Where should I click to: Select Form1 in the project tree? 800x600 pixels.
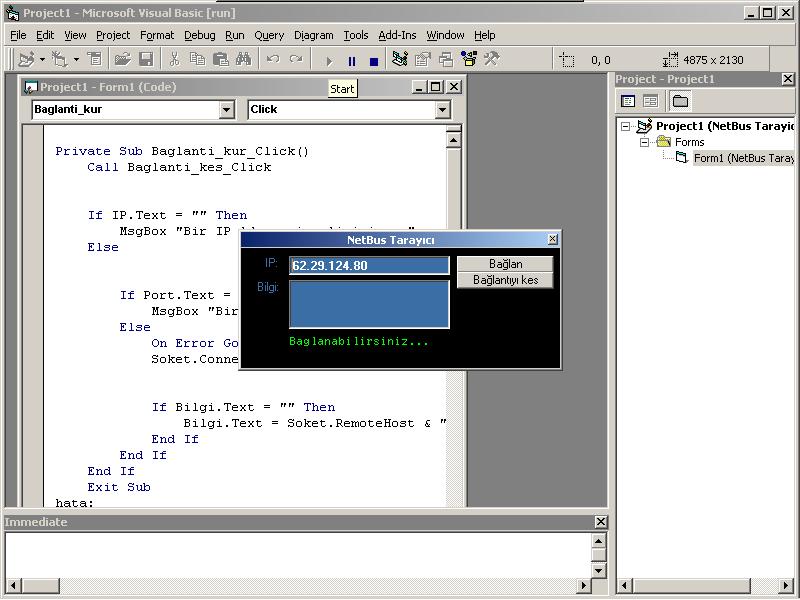point(742,158)
